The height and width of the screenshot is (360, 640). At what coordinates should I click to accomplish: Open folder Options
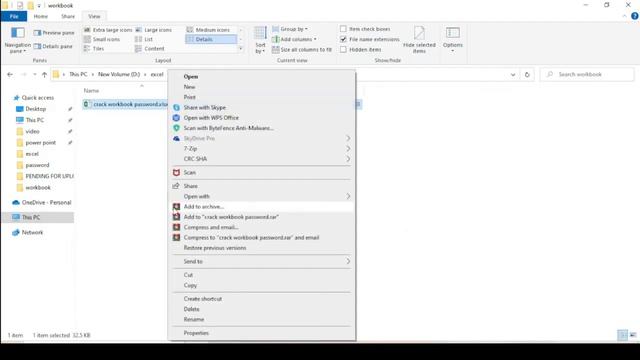[x=453, y=40]
